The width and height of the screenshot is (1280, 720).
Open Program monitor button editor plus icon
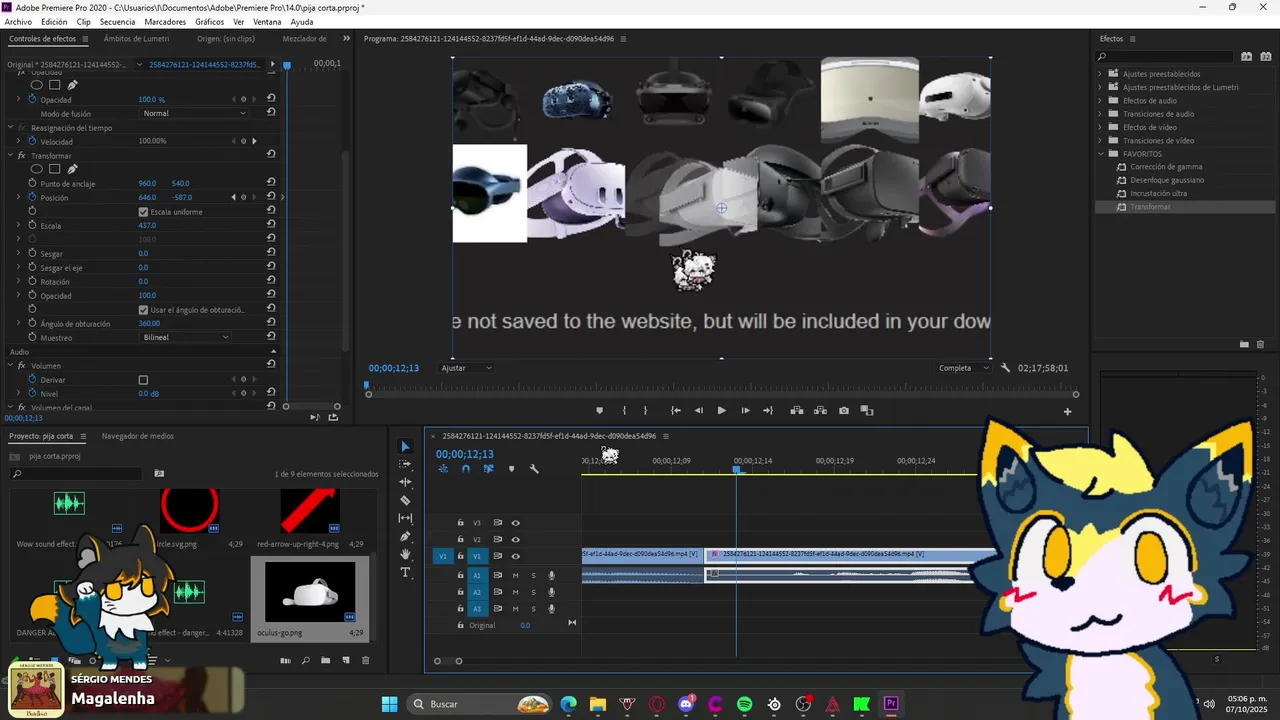tap(1067, 412)
